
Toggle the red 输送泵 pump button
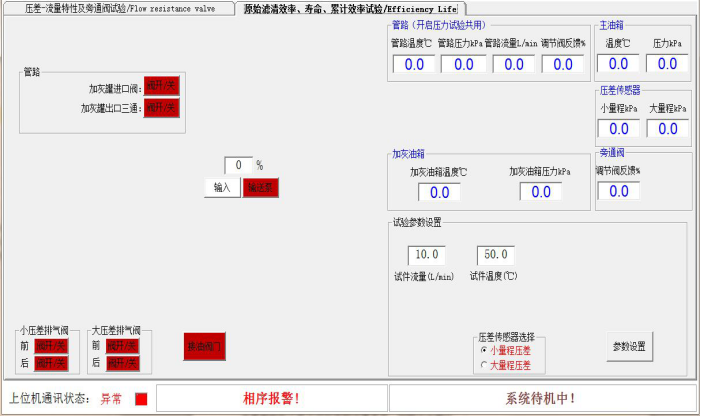click(260, 188)
